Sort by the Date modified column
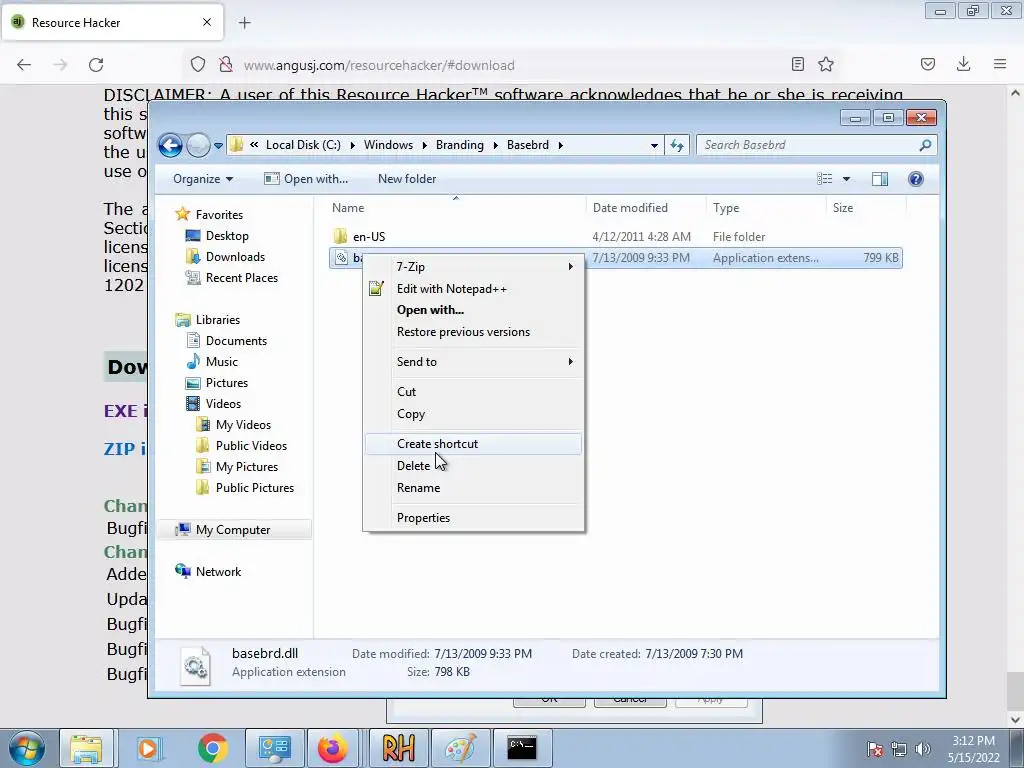Image resolution: width=1024 pixels, height=768 pixels. click(x=630, y=208)
